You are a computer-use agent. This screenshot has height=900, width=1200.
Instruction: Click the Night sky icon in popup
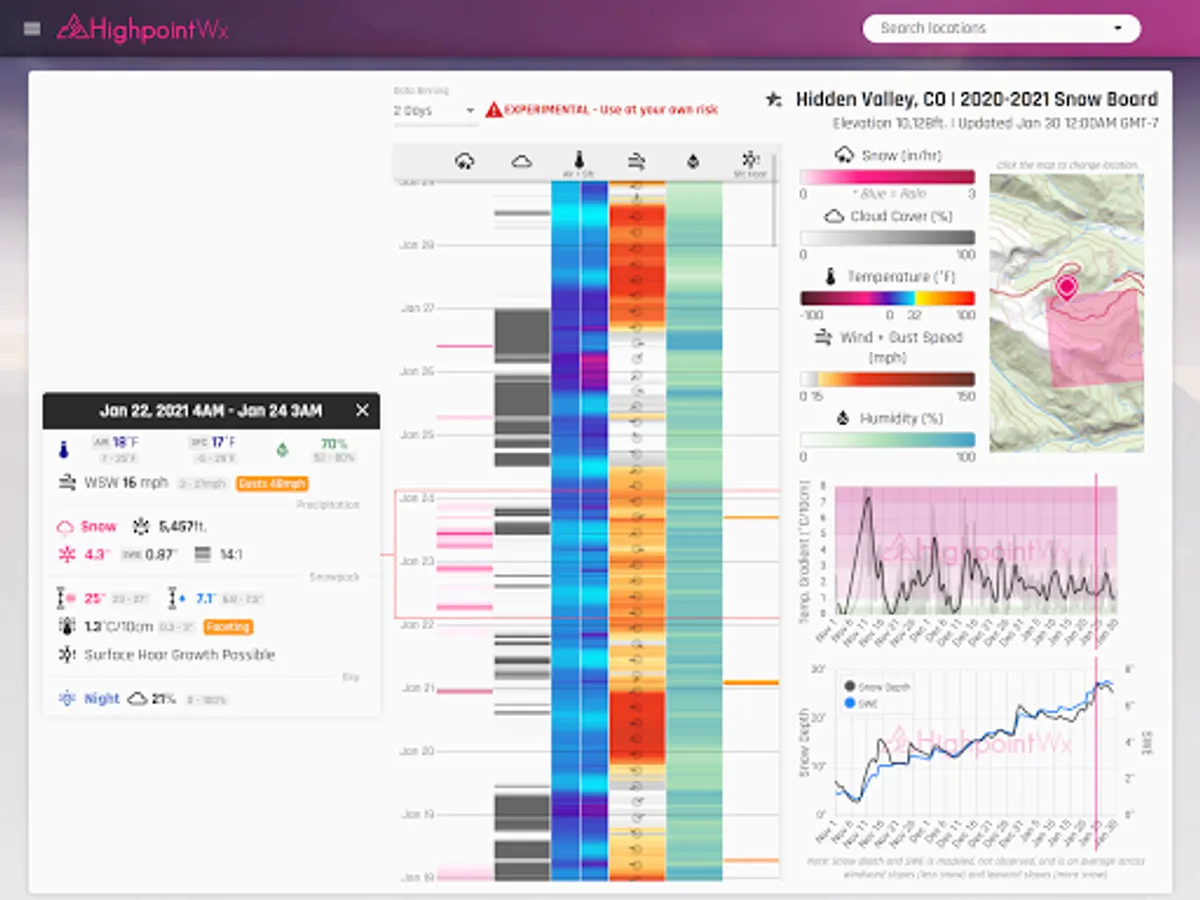67,699
